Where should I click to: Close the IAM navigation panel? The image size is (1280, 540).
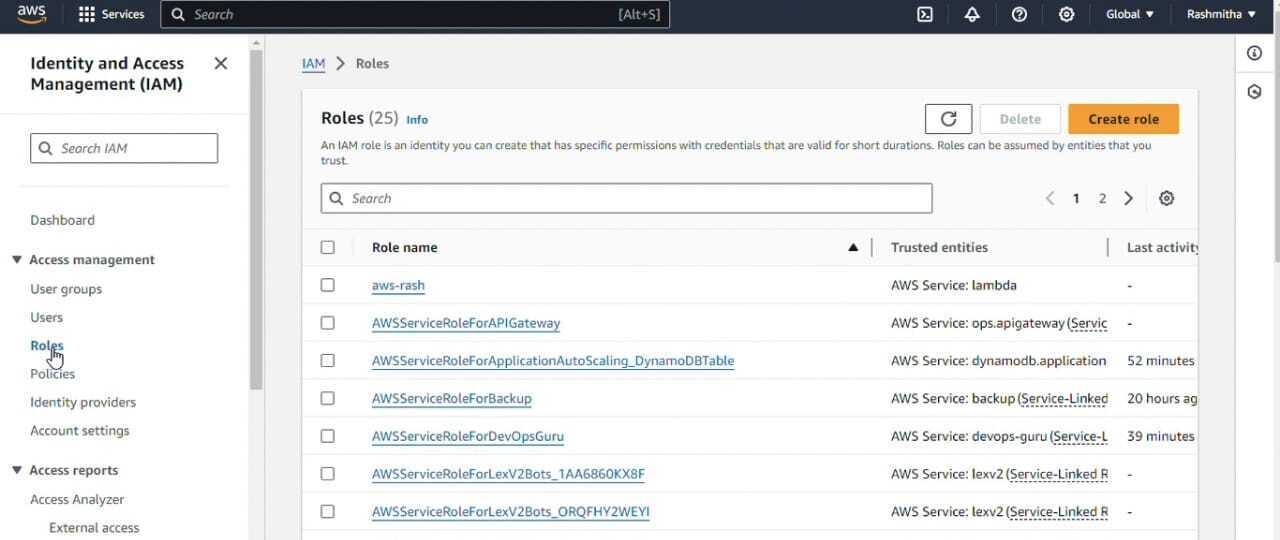(x=221, y=63)
